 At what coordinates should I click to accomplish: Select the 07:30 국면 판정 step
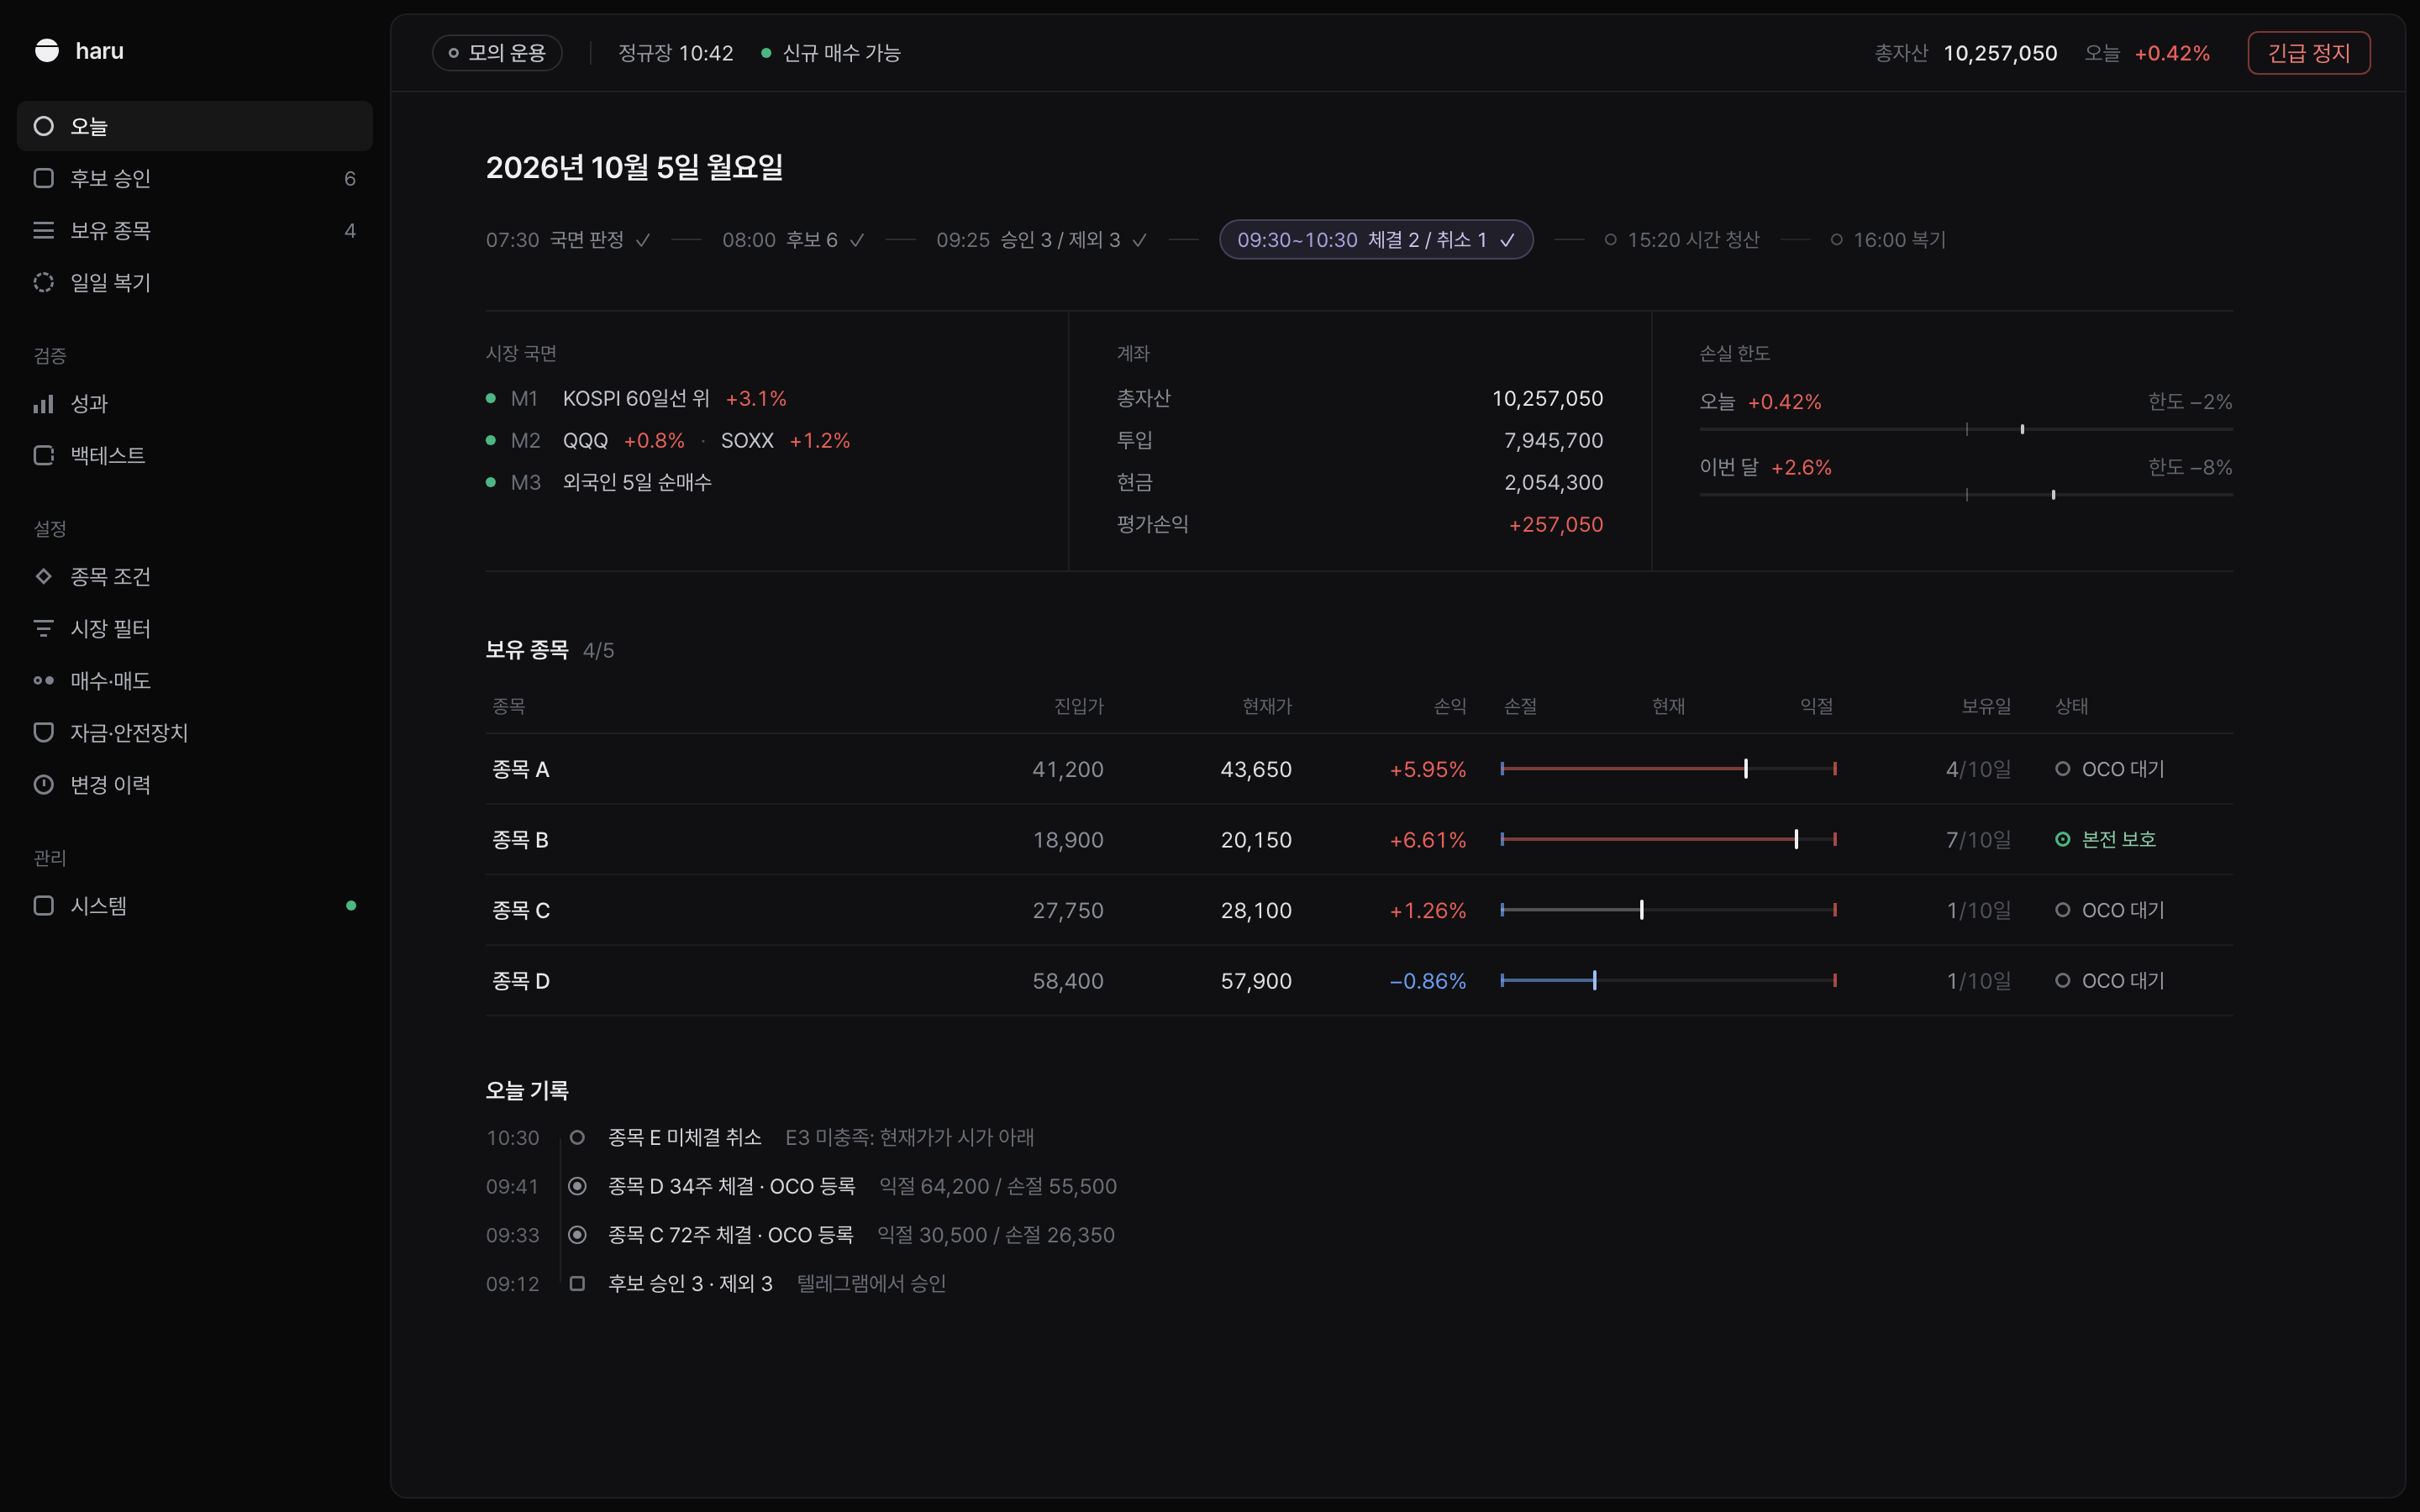coord(568,240)
